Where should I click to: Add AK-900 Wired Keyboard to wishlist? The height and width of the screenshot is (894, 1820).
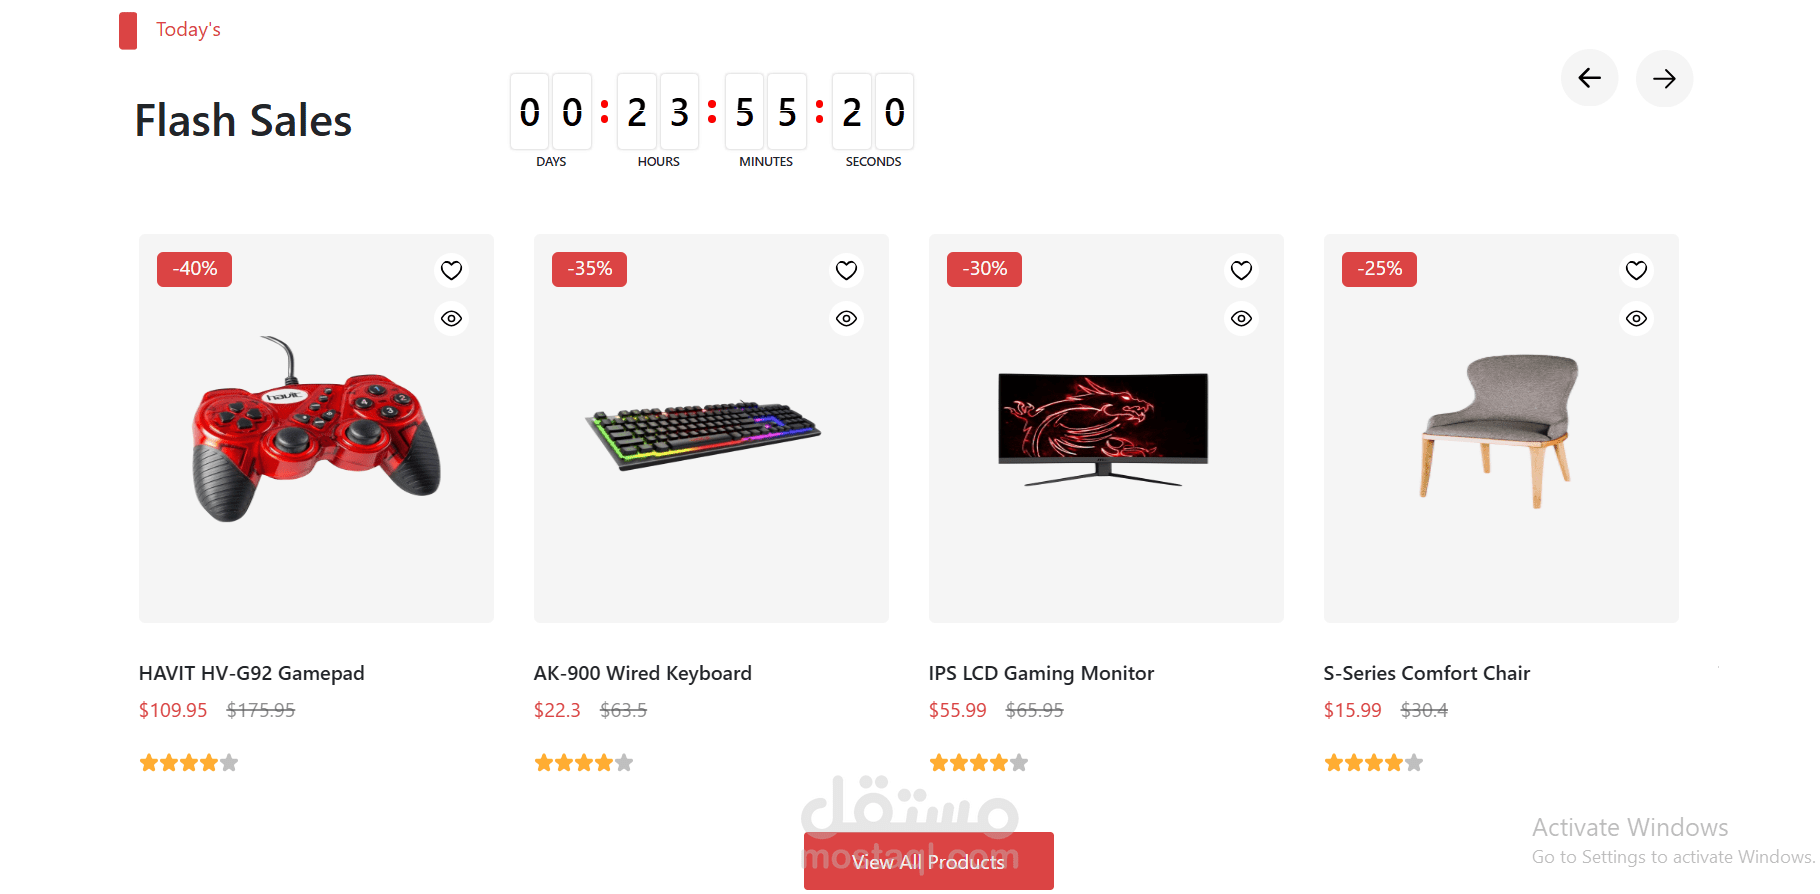[846, 270]
